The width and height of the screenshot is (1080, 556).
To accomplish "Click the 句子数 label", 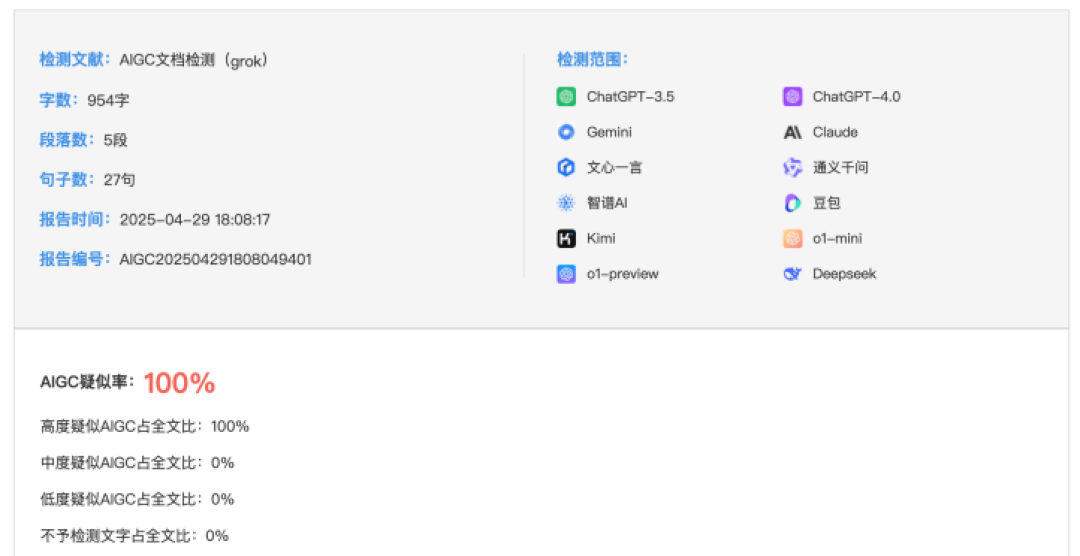I will pyautogui.click(x=67, y=179).
